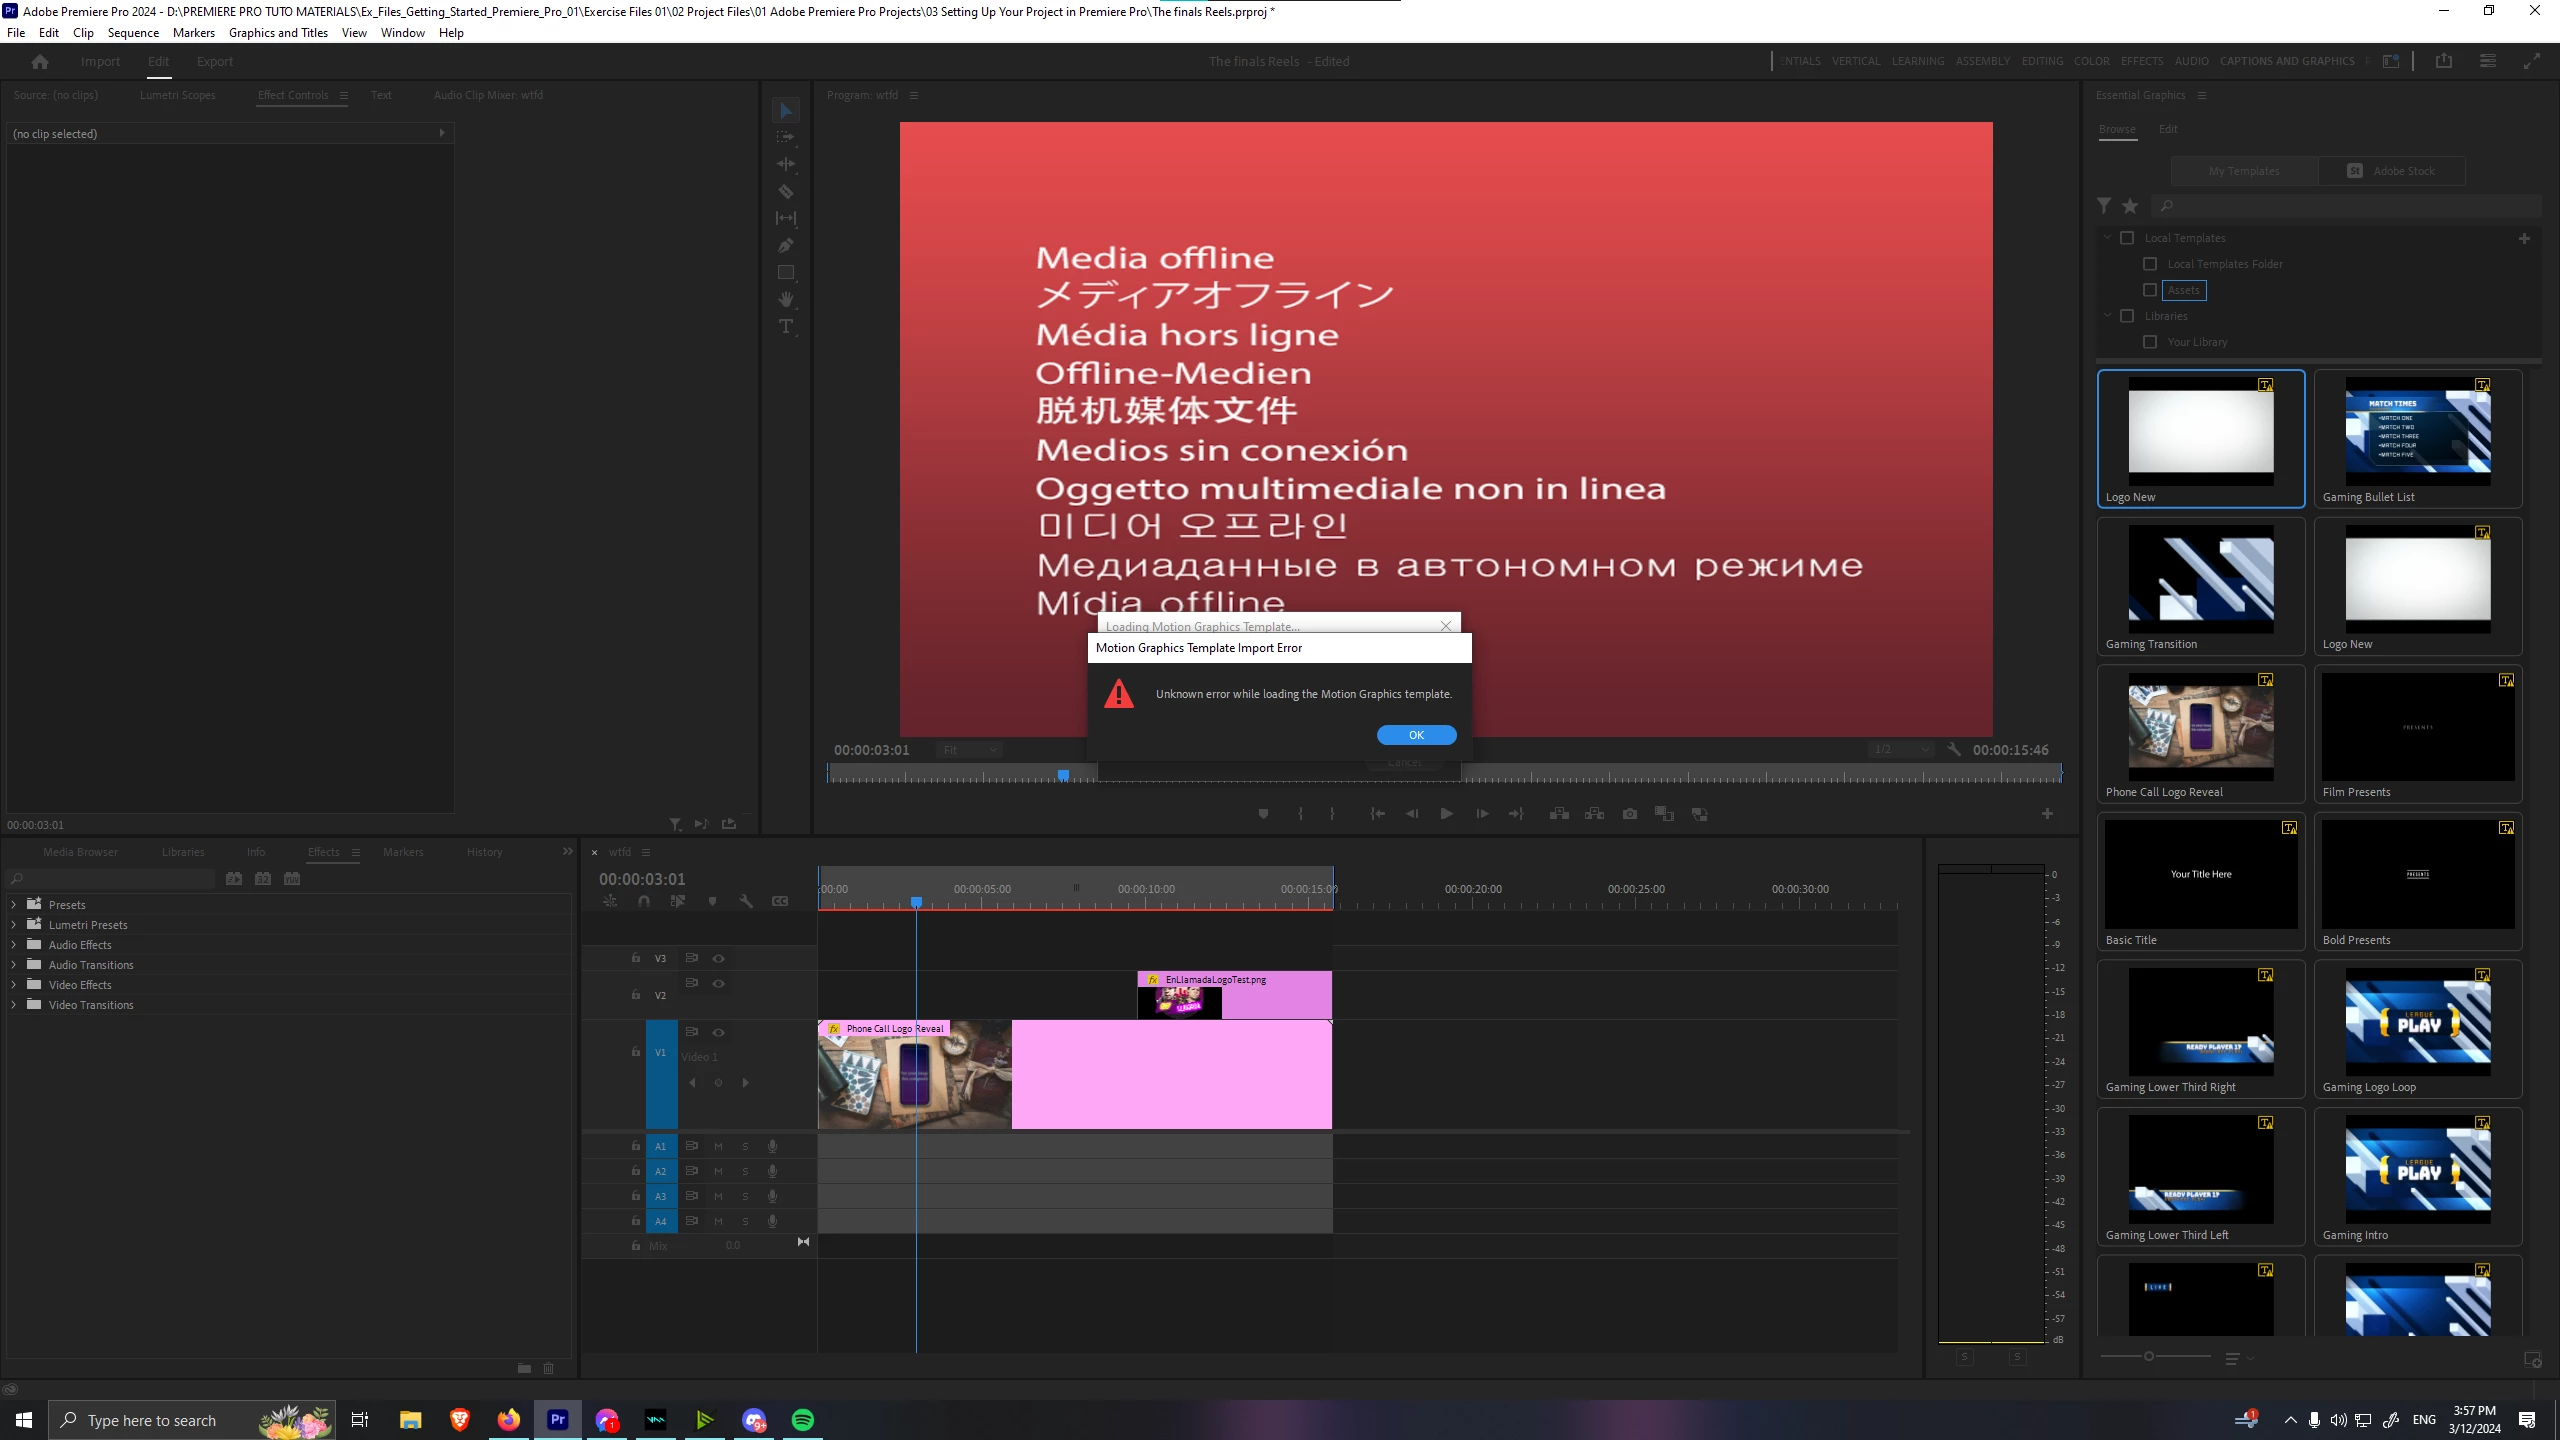The height and width of the screenshot is (1440, 2560).
Task: Expand the Audio Transitions folder
Action: pos(14,965)
